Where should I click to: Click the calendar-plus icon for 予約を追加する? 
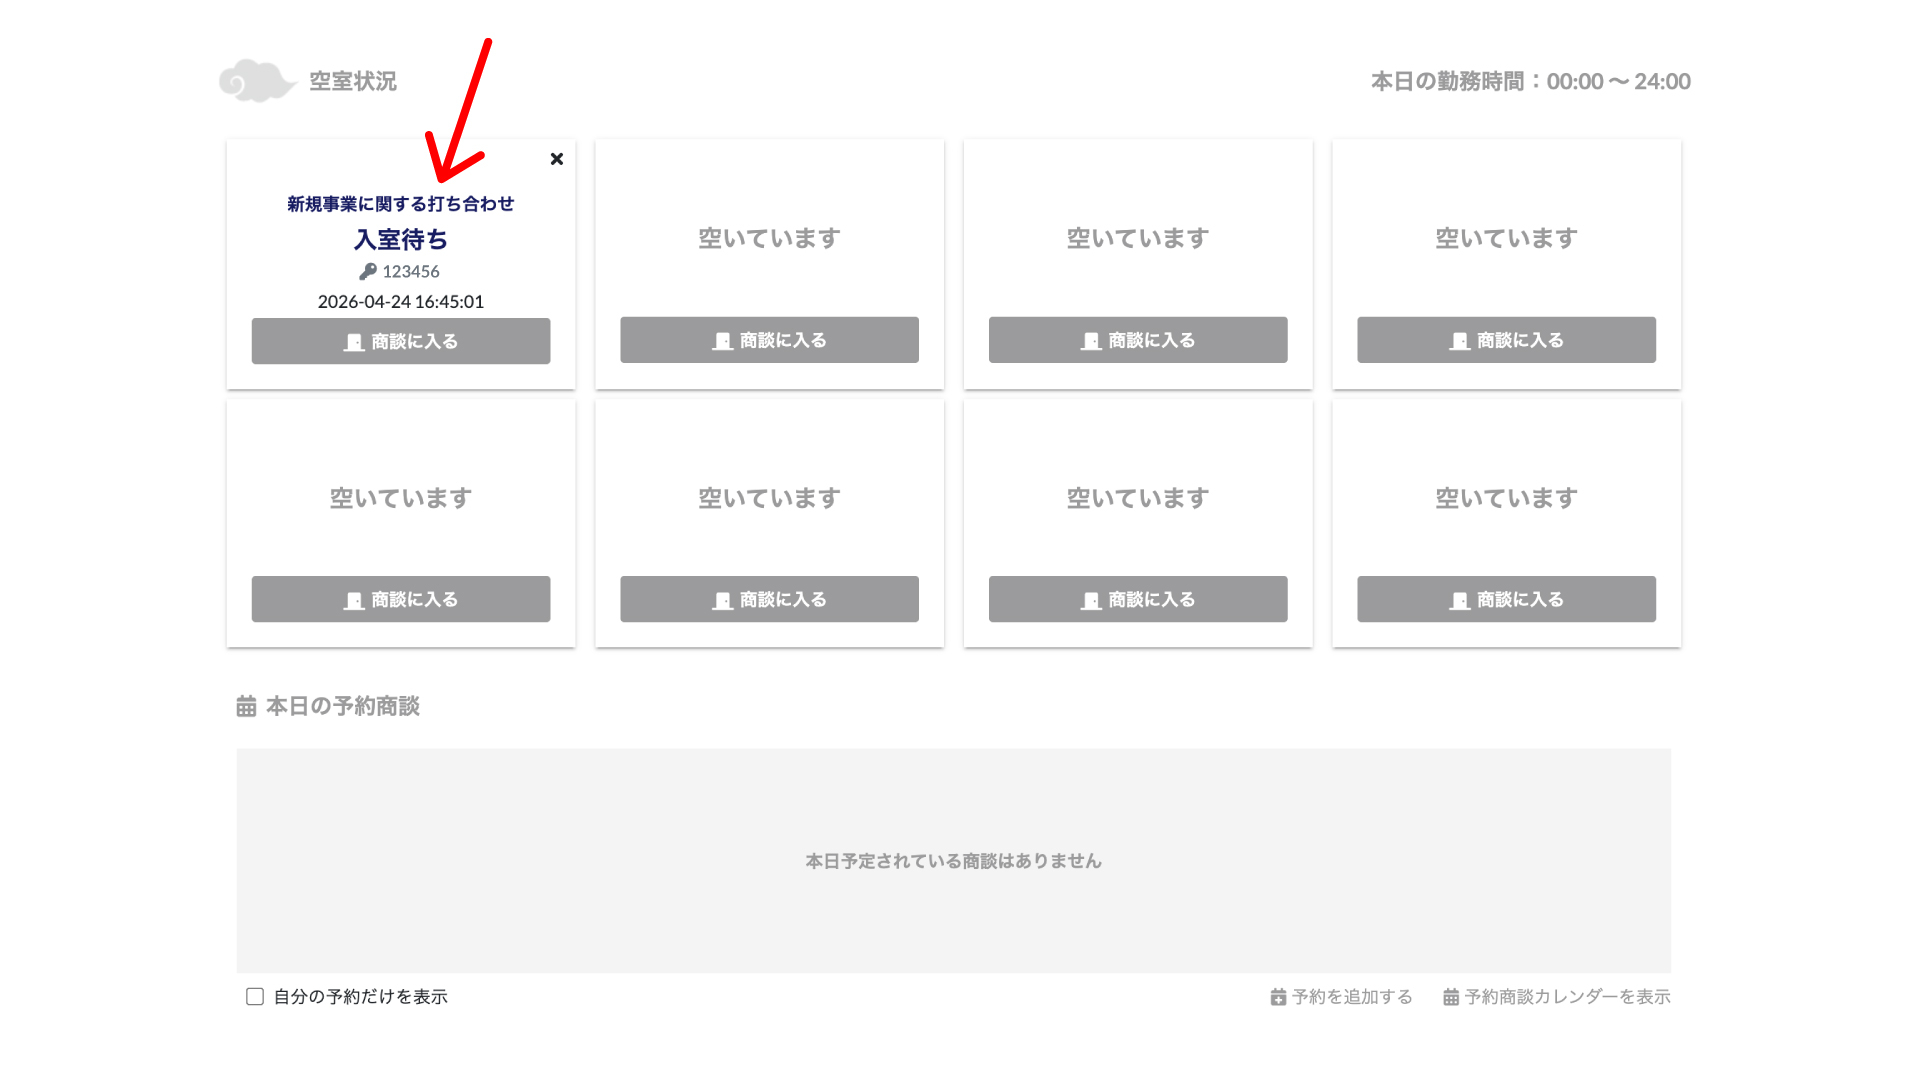(1278, 997)
